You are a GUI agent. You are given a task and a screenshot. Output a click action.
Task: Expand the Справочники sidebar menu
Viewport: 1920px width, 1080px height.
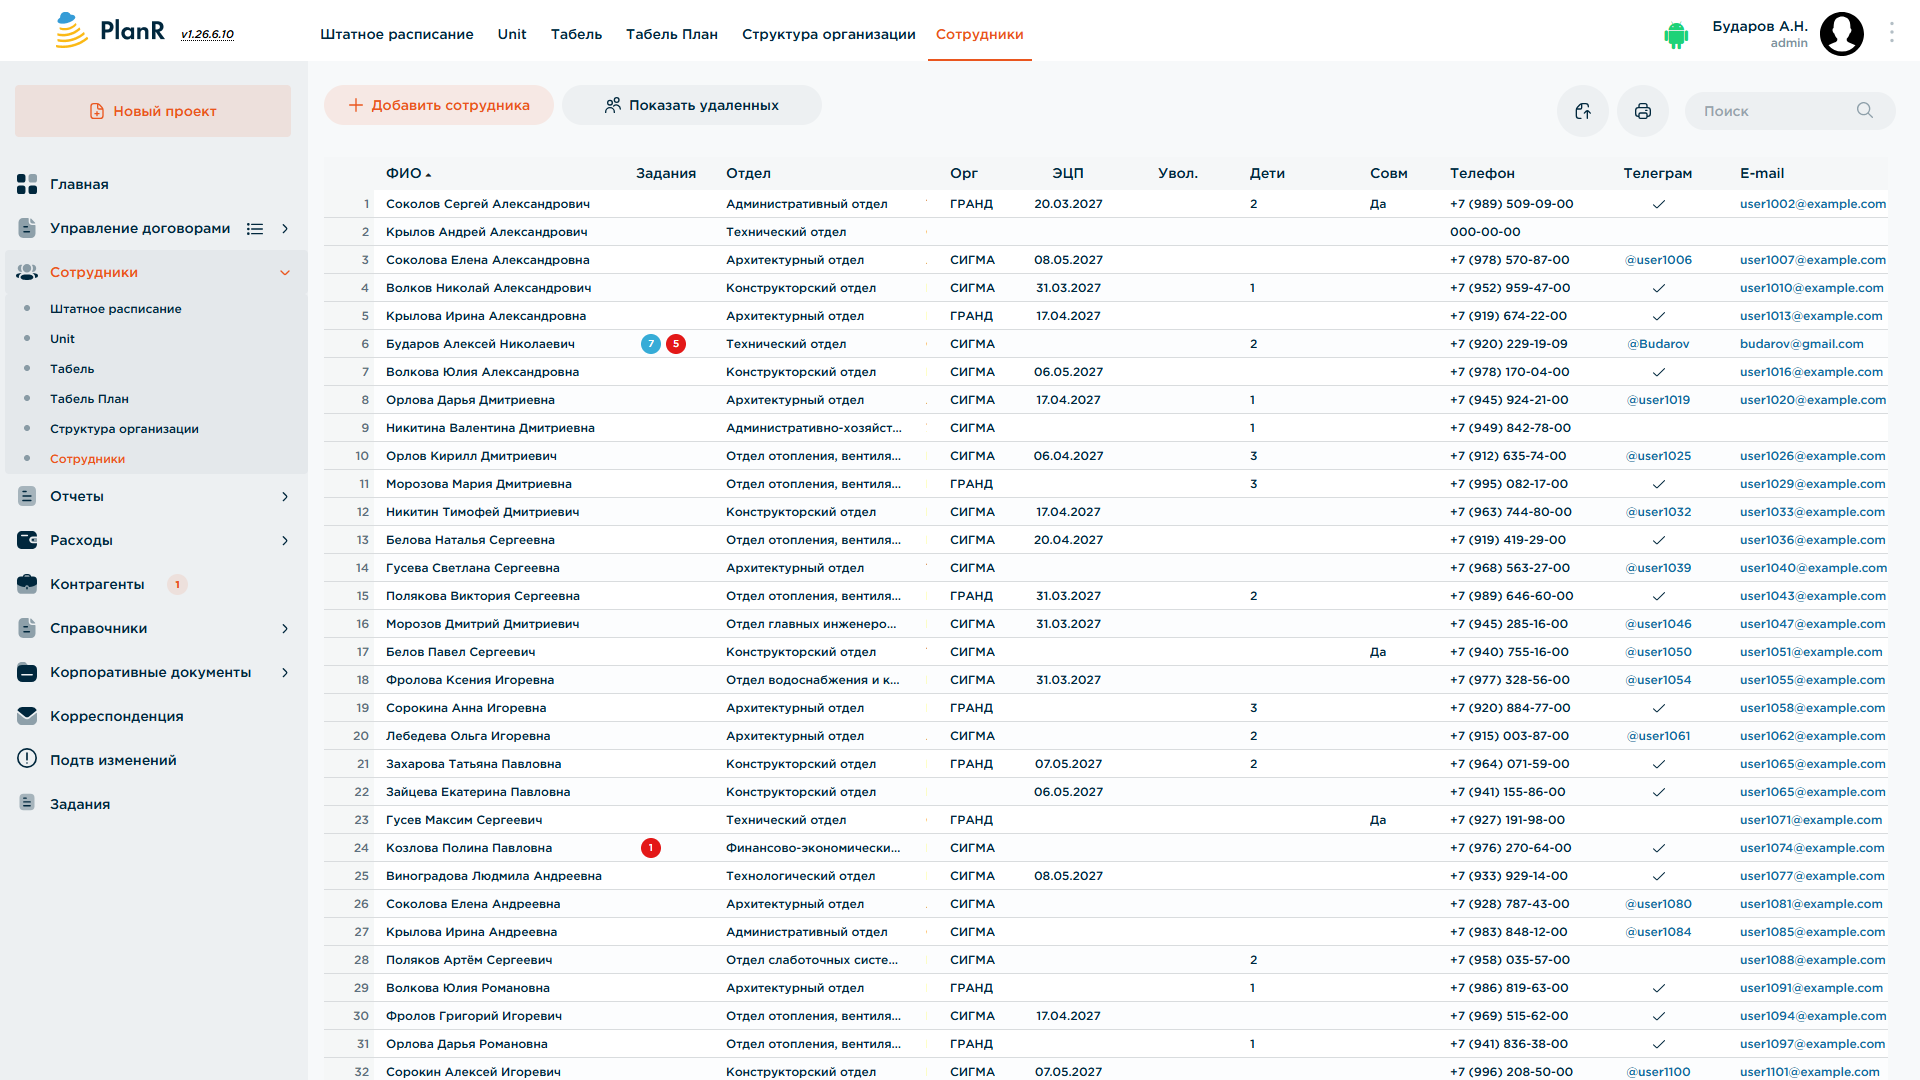tap(285, 629)
